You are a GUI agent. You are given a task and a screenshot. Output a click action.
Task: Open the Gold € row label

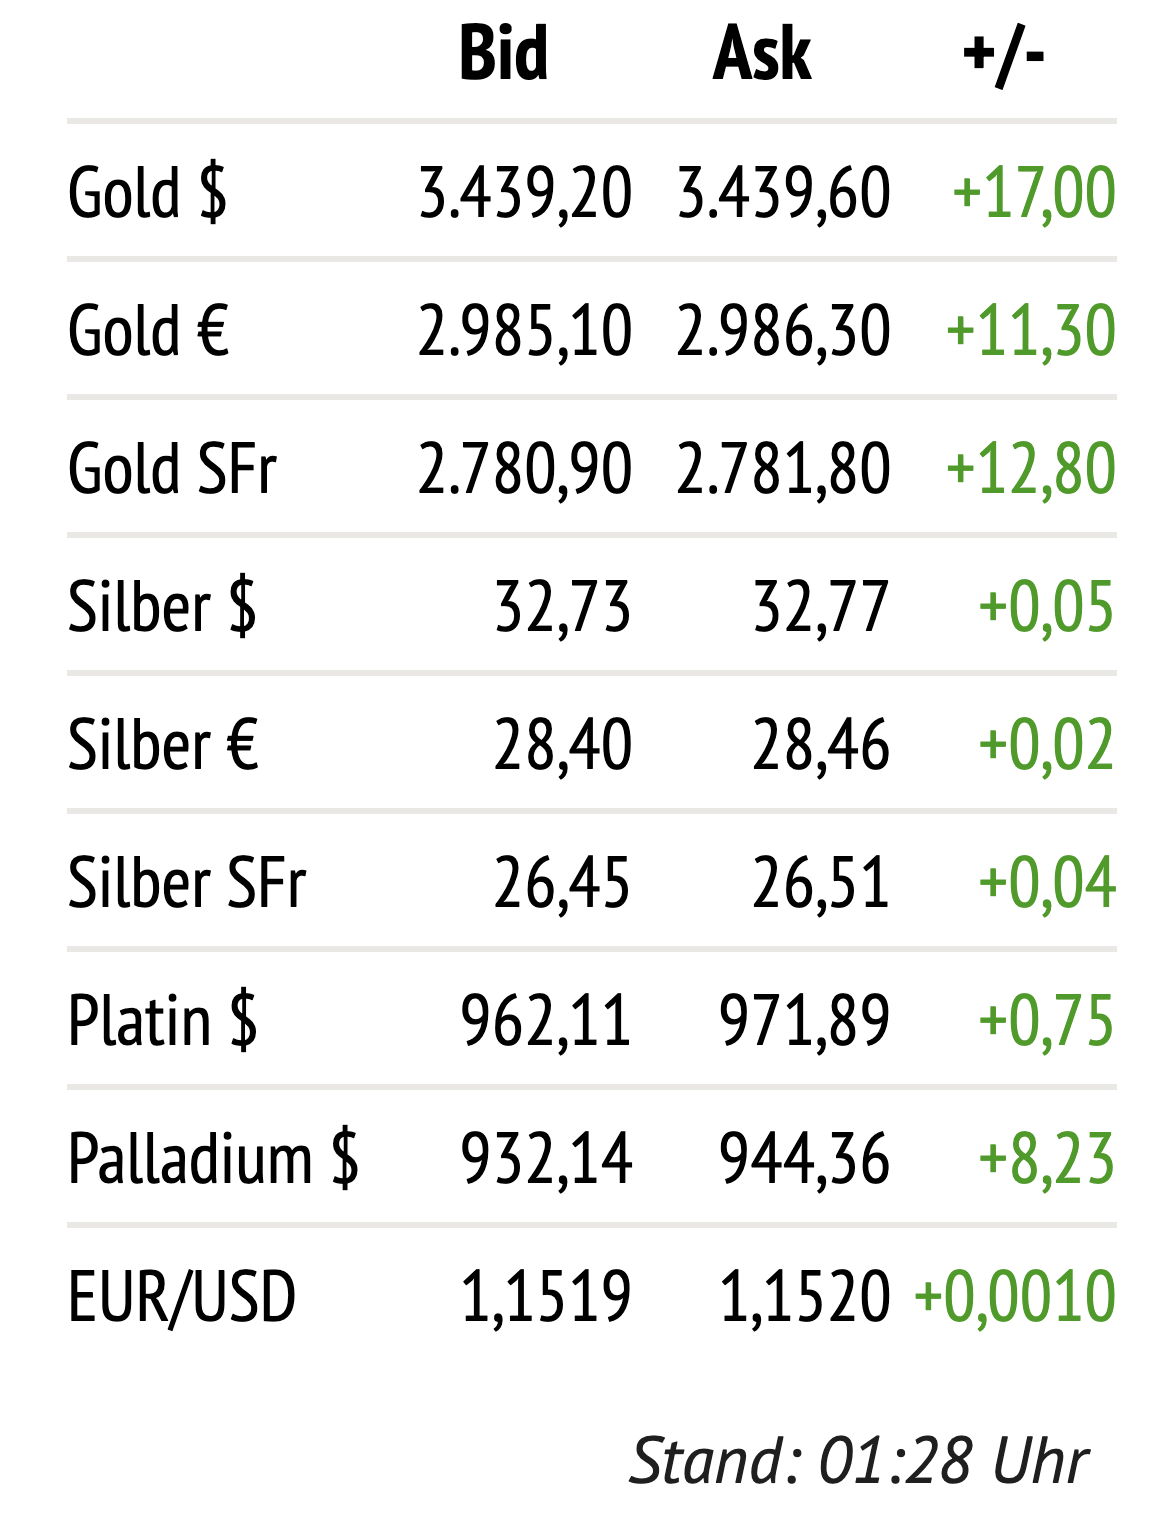pos(149,330)
